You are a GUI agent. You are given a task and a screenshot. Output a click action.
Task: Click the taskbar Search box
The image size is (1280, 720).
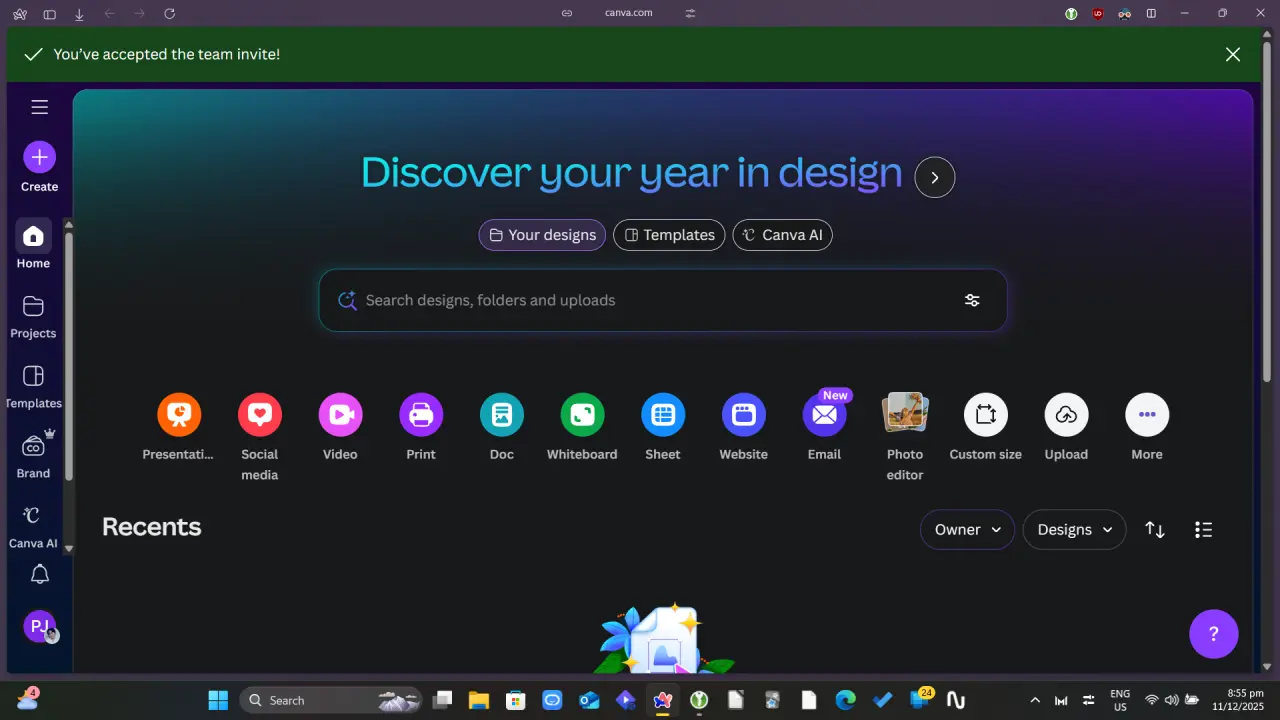(x=332, y=700)
